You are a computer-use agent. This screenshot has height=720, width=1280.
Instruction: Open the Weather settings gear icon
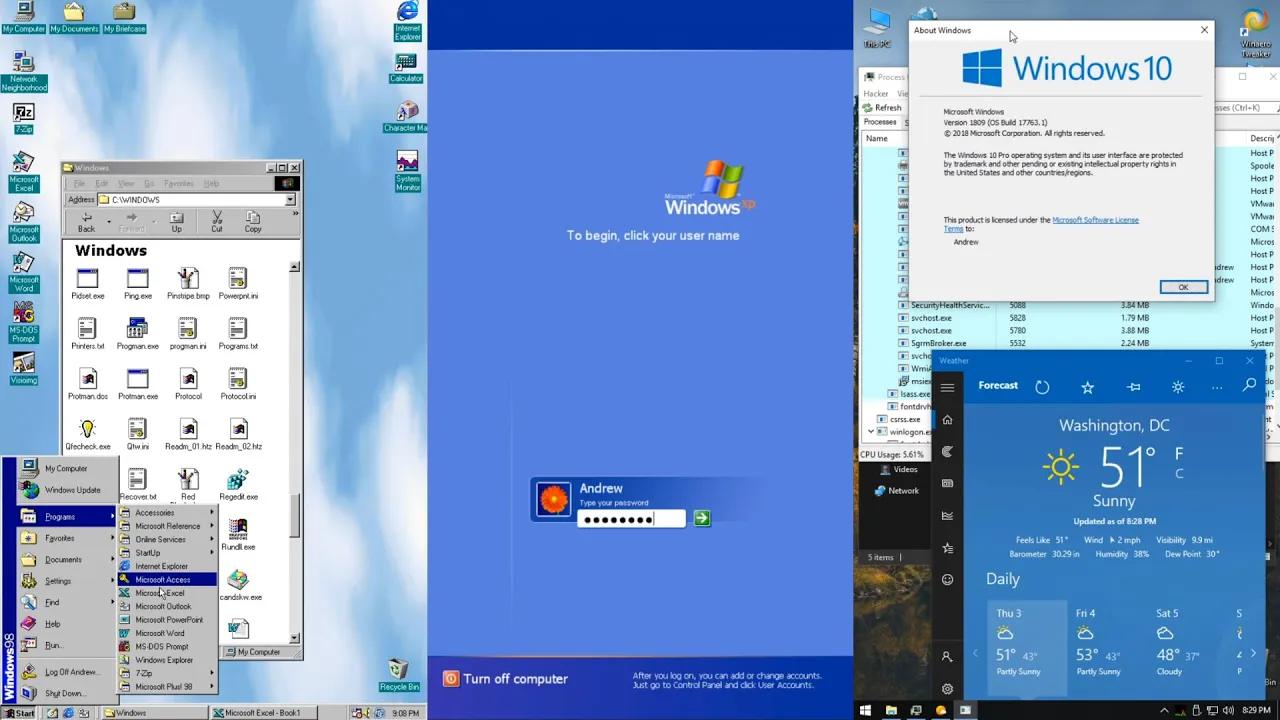coord(947,689)
